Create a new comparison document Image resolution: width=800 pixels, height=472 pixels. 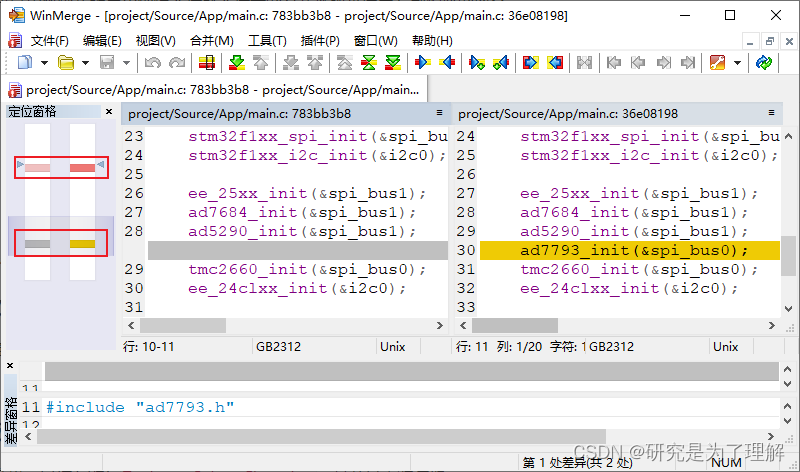[24, 63]
